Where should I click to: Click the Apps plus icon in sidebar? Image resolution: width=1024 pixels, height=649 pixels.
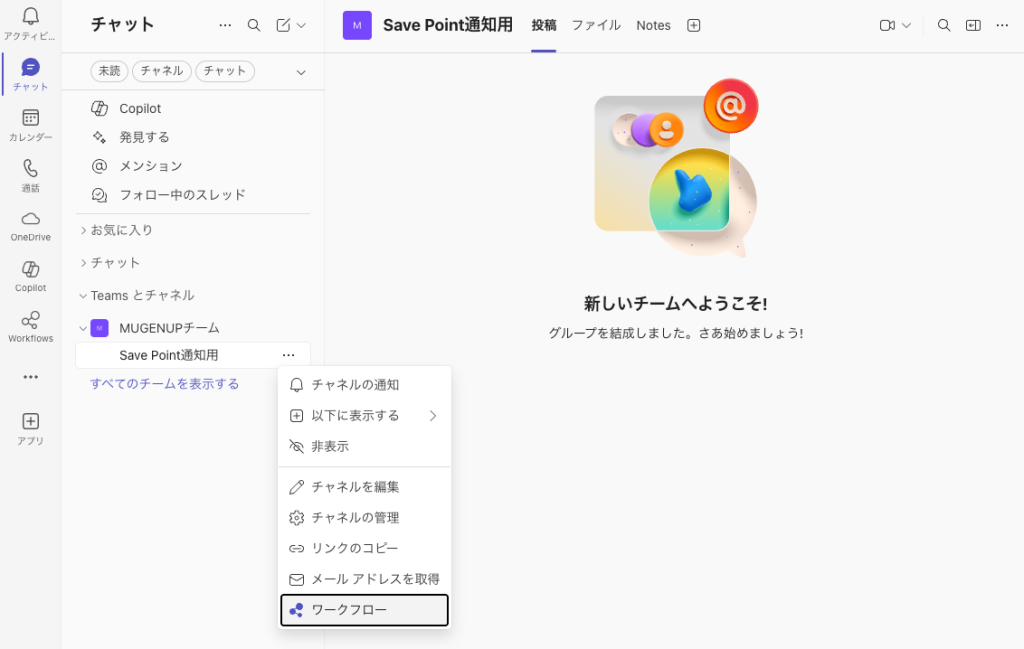(x=30, y=422)
